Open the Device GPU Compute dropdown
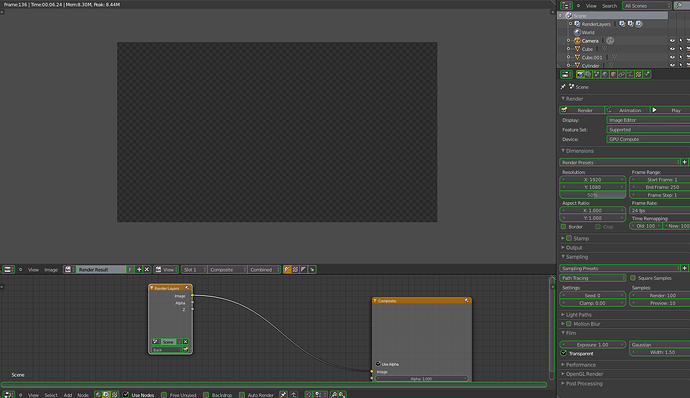Viewport: 690px width, 398px height. (x=648, y=139)
